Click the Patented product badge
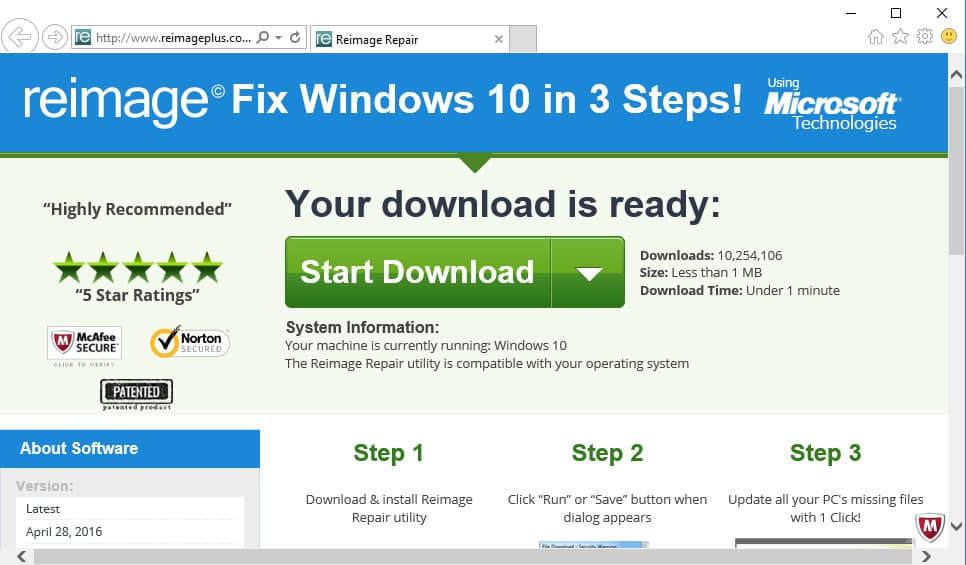 (136, 395)
